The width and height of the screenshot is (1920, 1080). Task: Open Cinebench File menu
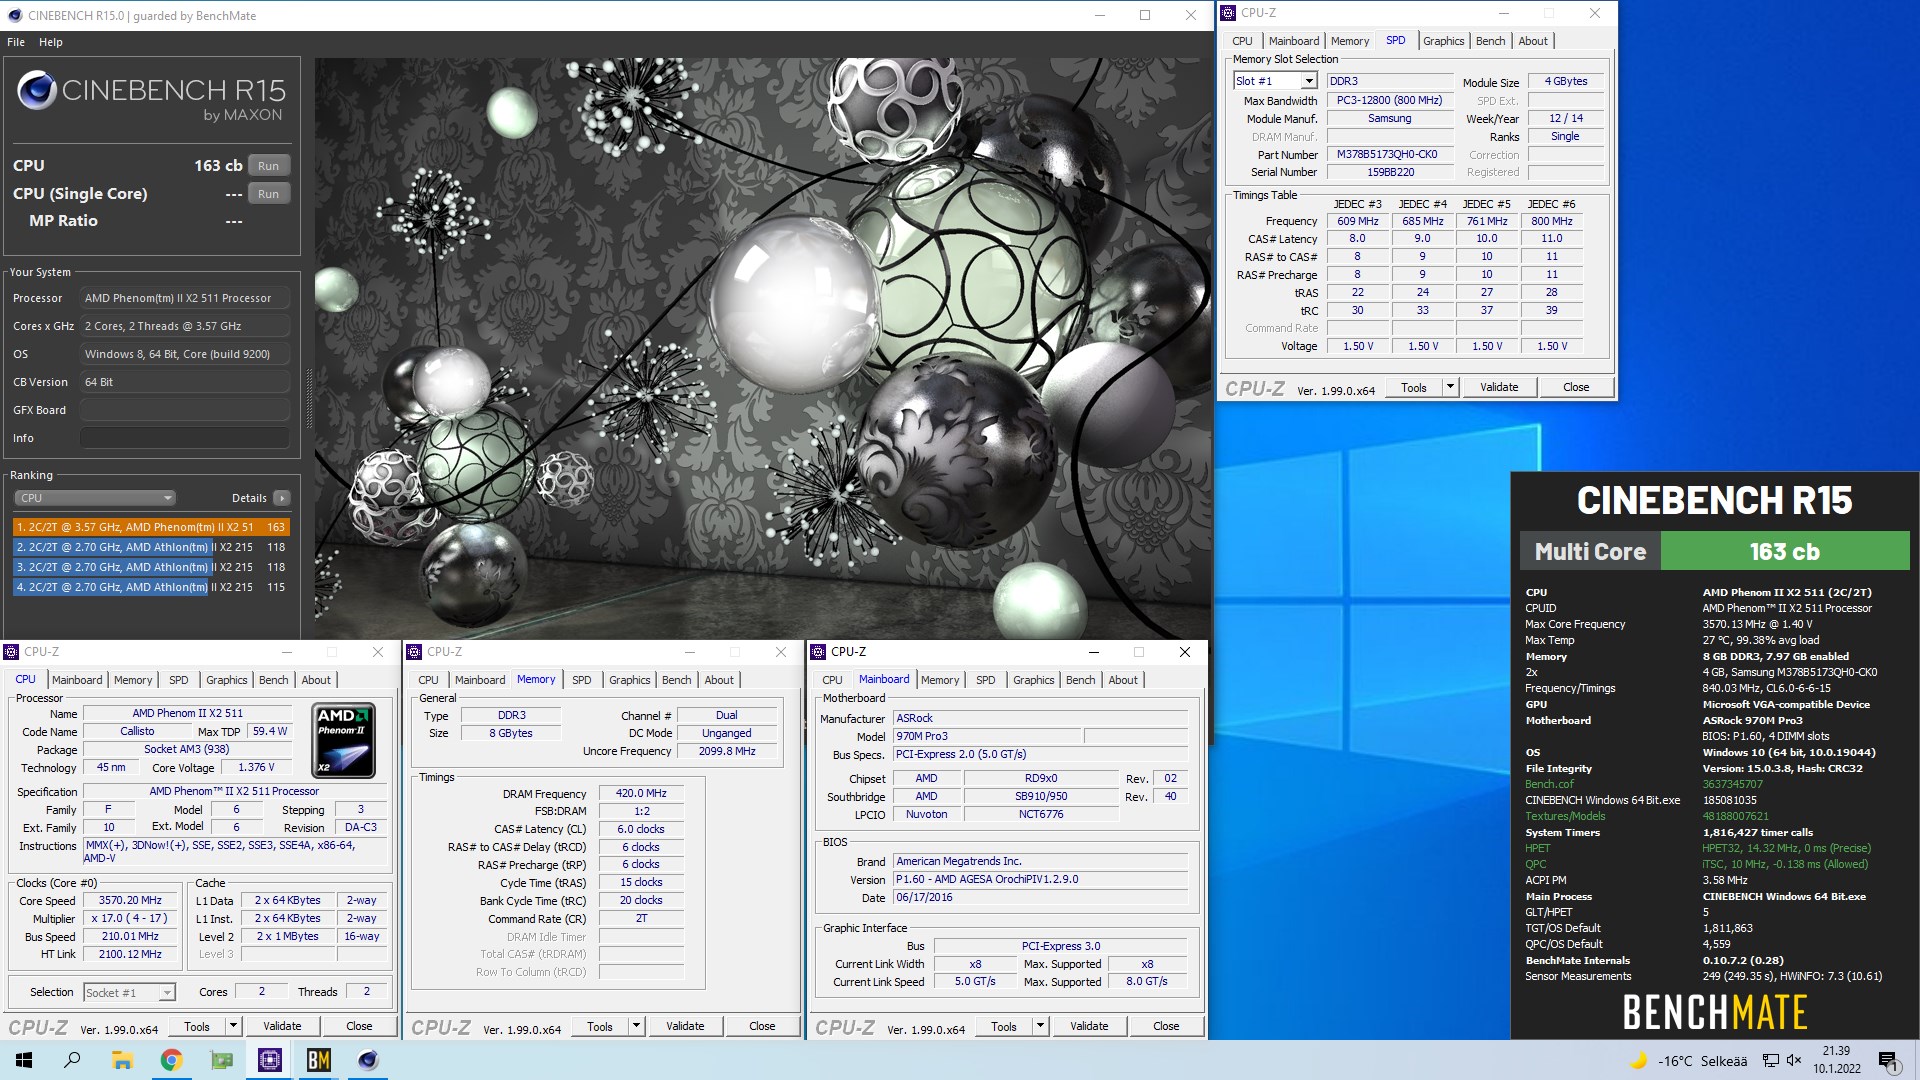16,42
